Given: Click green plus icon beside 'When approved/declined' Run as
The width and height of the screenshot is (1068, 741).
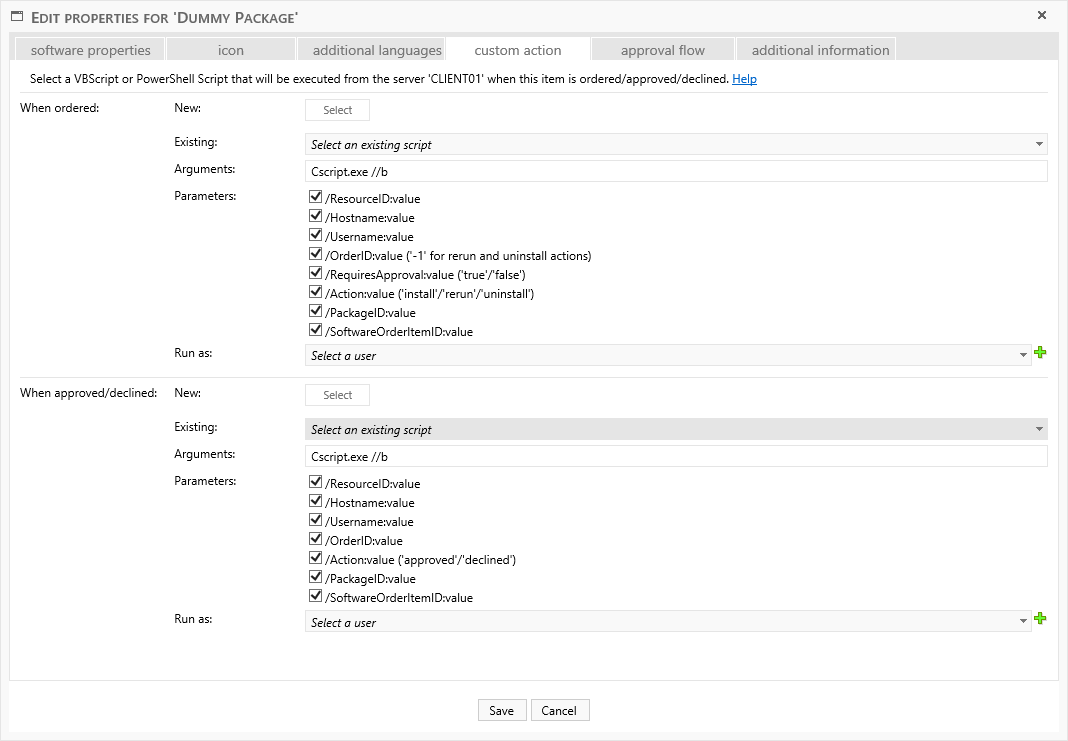Looking at the screenshot, I should point(1040,619).
